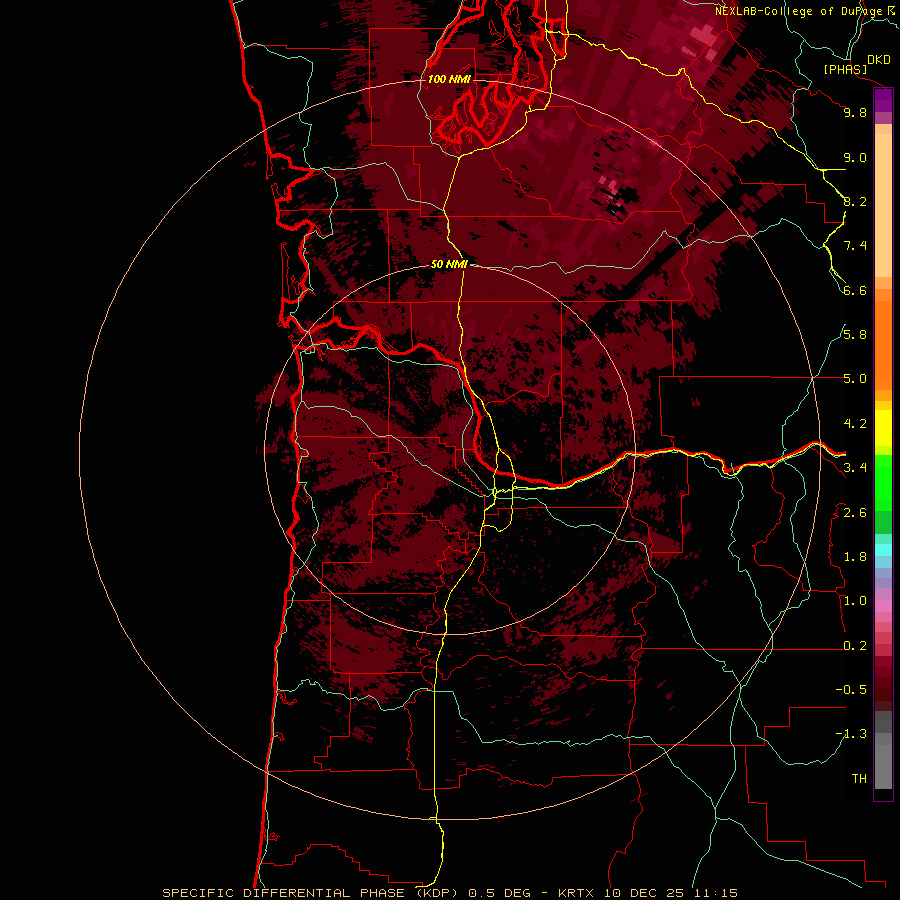Click the 8.2 value on color scale
This screenshot has width=900, height=900.
pos(855,201)
